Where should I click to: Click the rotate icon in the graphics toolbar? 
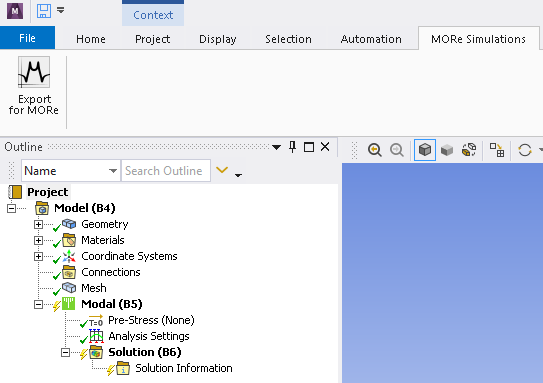(x=525, y=150)
